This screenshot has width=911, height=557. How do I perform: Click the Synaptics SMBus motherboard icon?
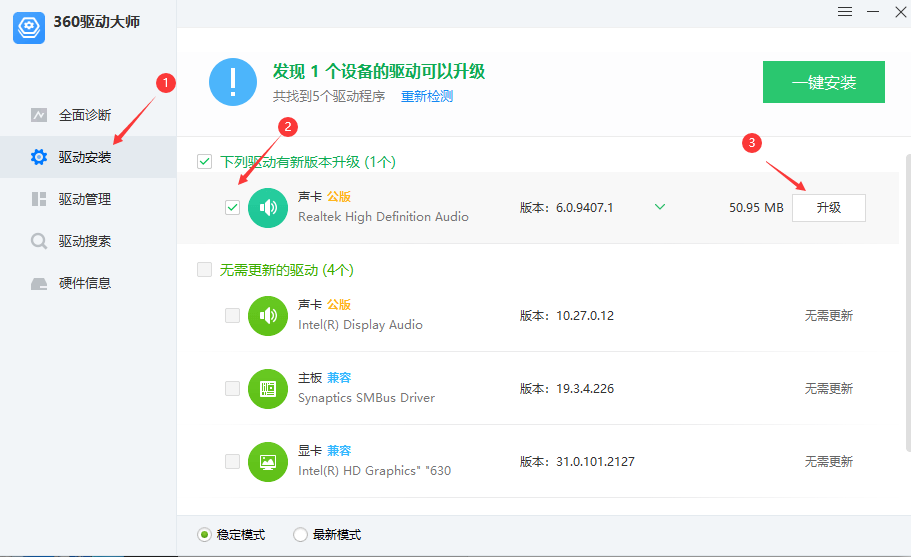pos(267,388)
